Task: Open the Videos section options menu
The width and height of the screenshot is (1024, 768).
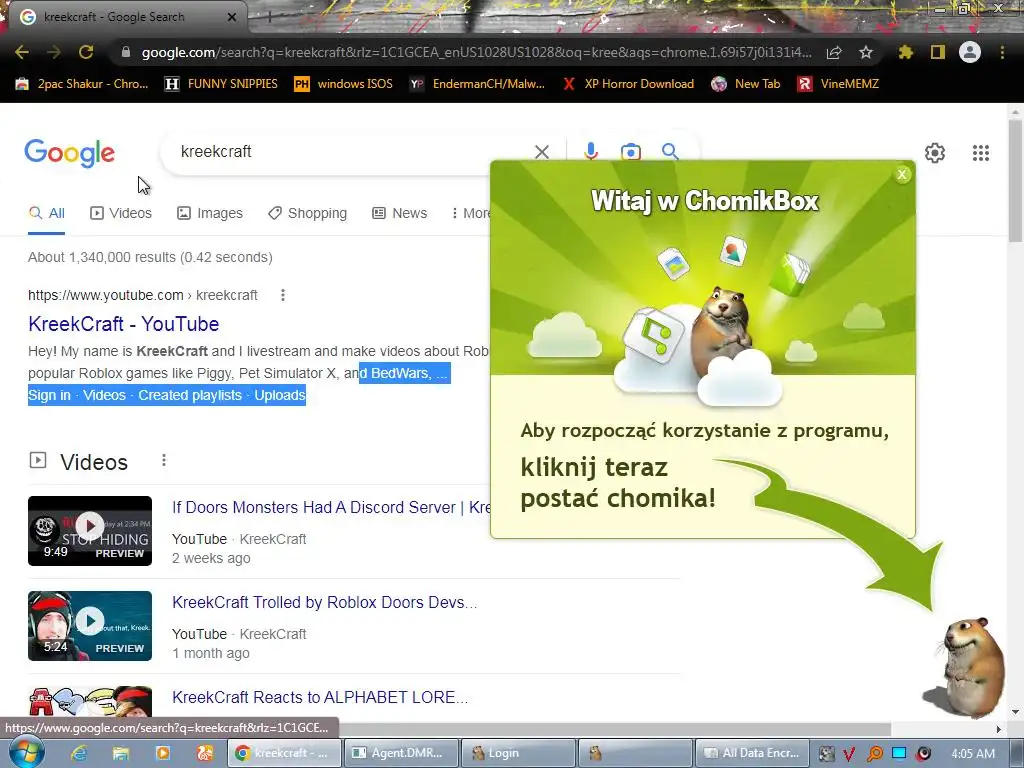Action: pyautogui.click(x=164, y=461)
